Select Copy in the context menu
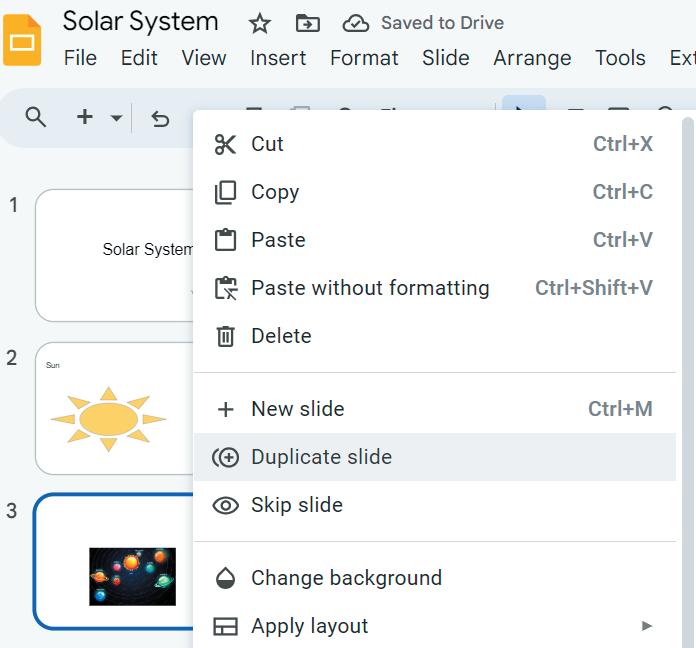The image size is (696, 648). [x=274, y=192]
